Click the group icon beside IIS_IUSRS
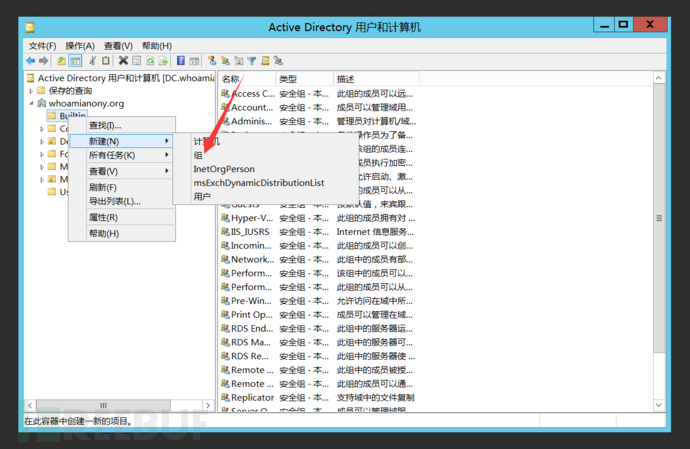Image resolution: width=690 pixels, height=449 pixels. [x=225, y=231]
